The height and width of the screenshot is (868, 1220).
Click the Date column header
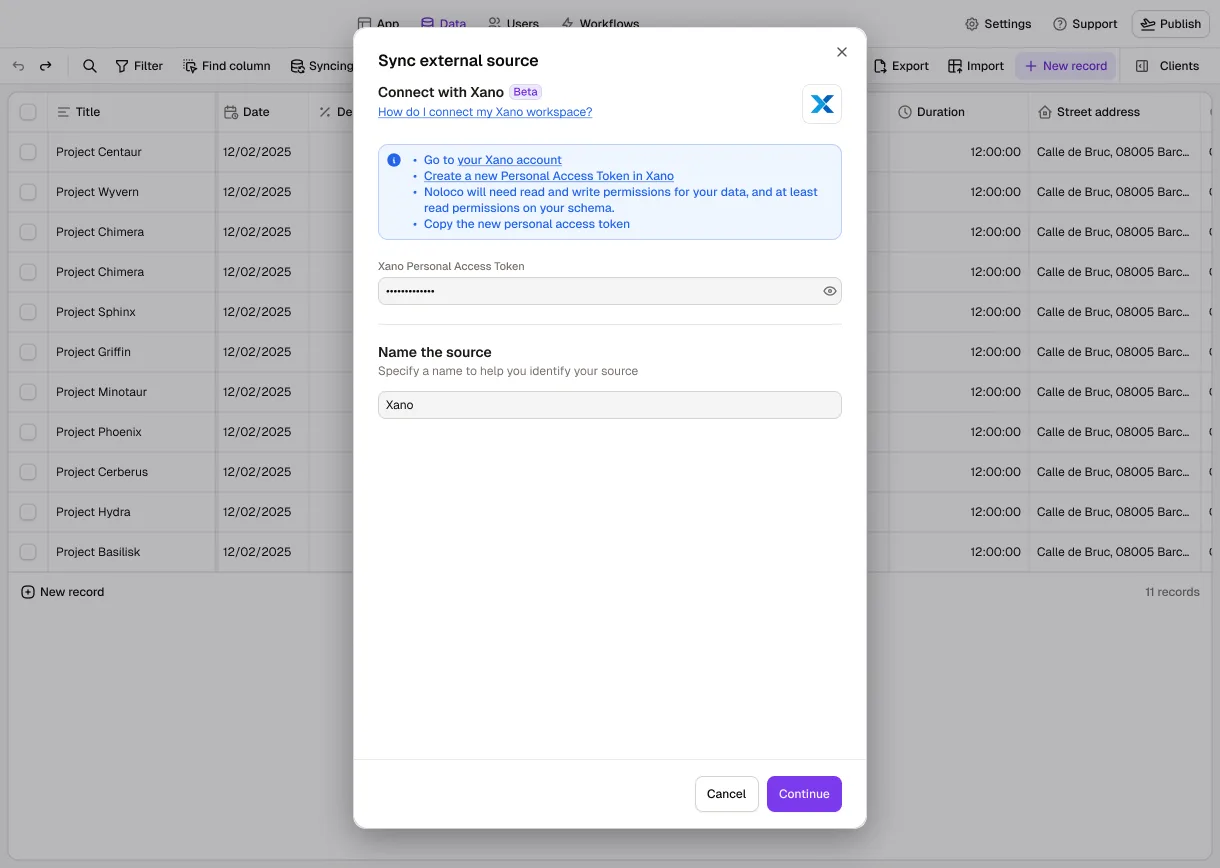point(262,112)
